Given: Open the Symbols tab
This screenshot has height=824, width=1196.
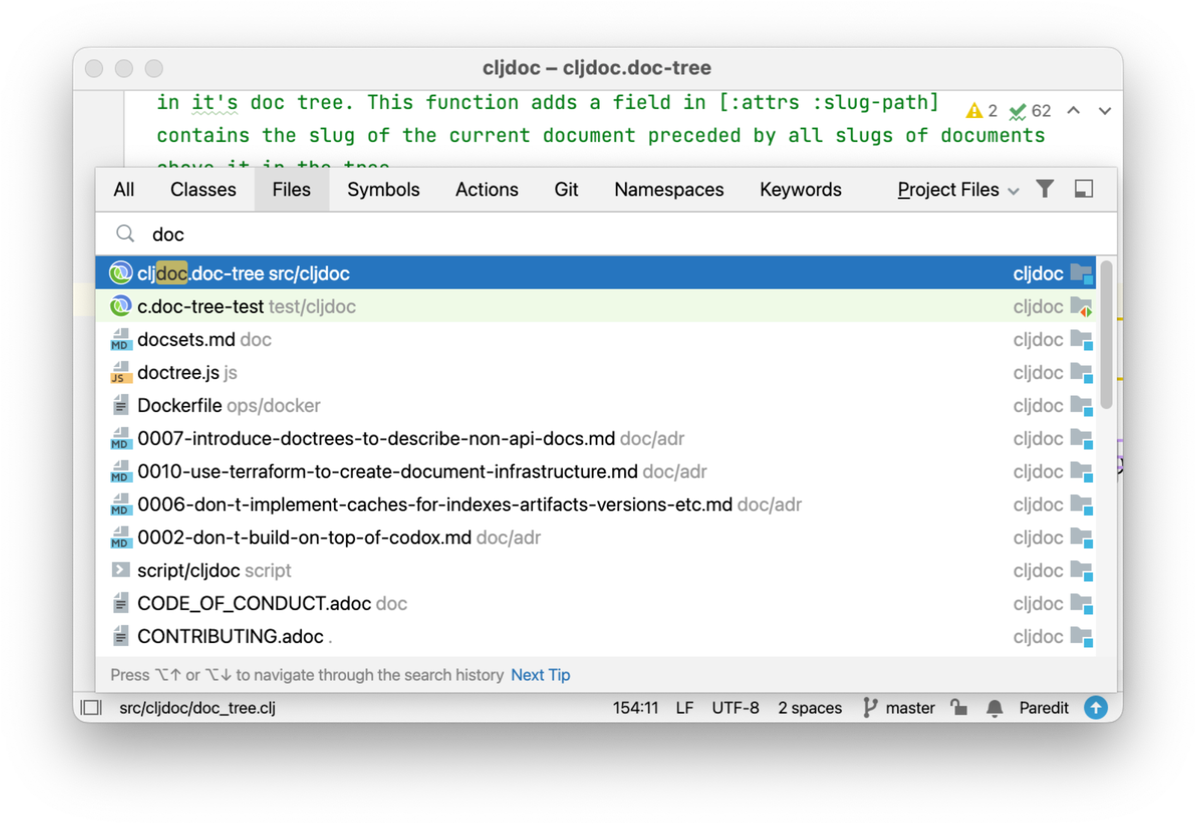Looking at the screenshot, I should pyautogui.click(x=383, y=189).
